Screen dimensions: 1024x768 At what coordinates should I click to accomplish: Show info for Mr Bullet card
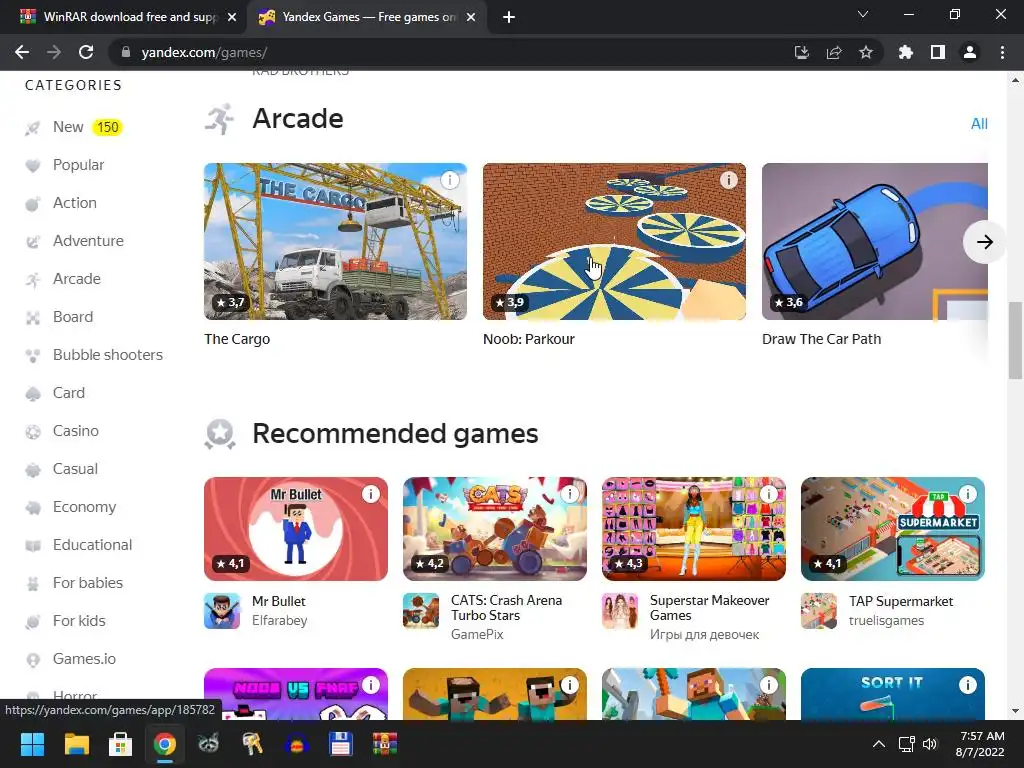coord(371,494)
